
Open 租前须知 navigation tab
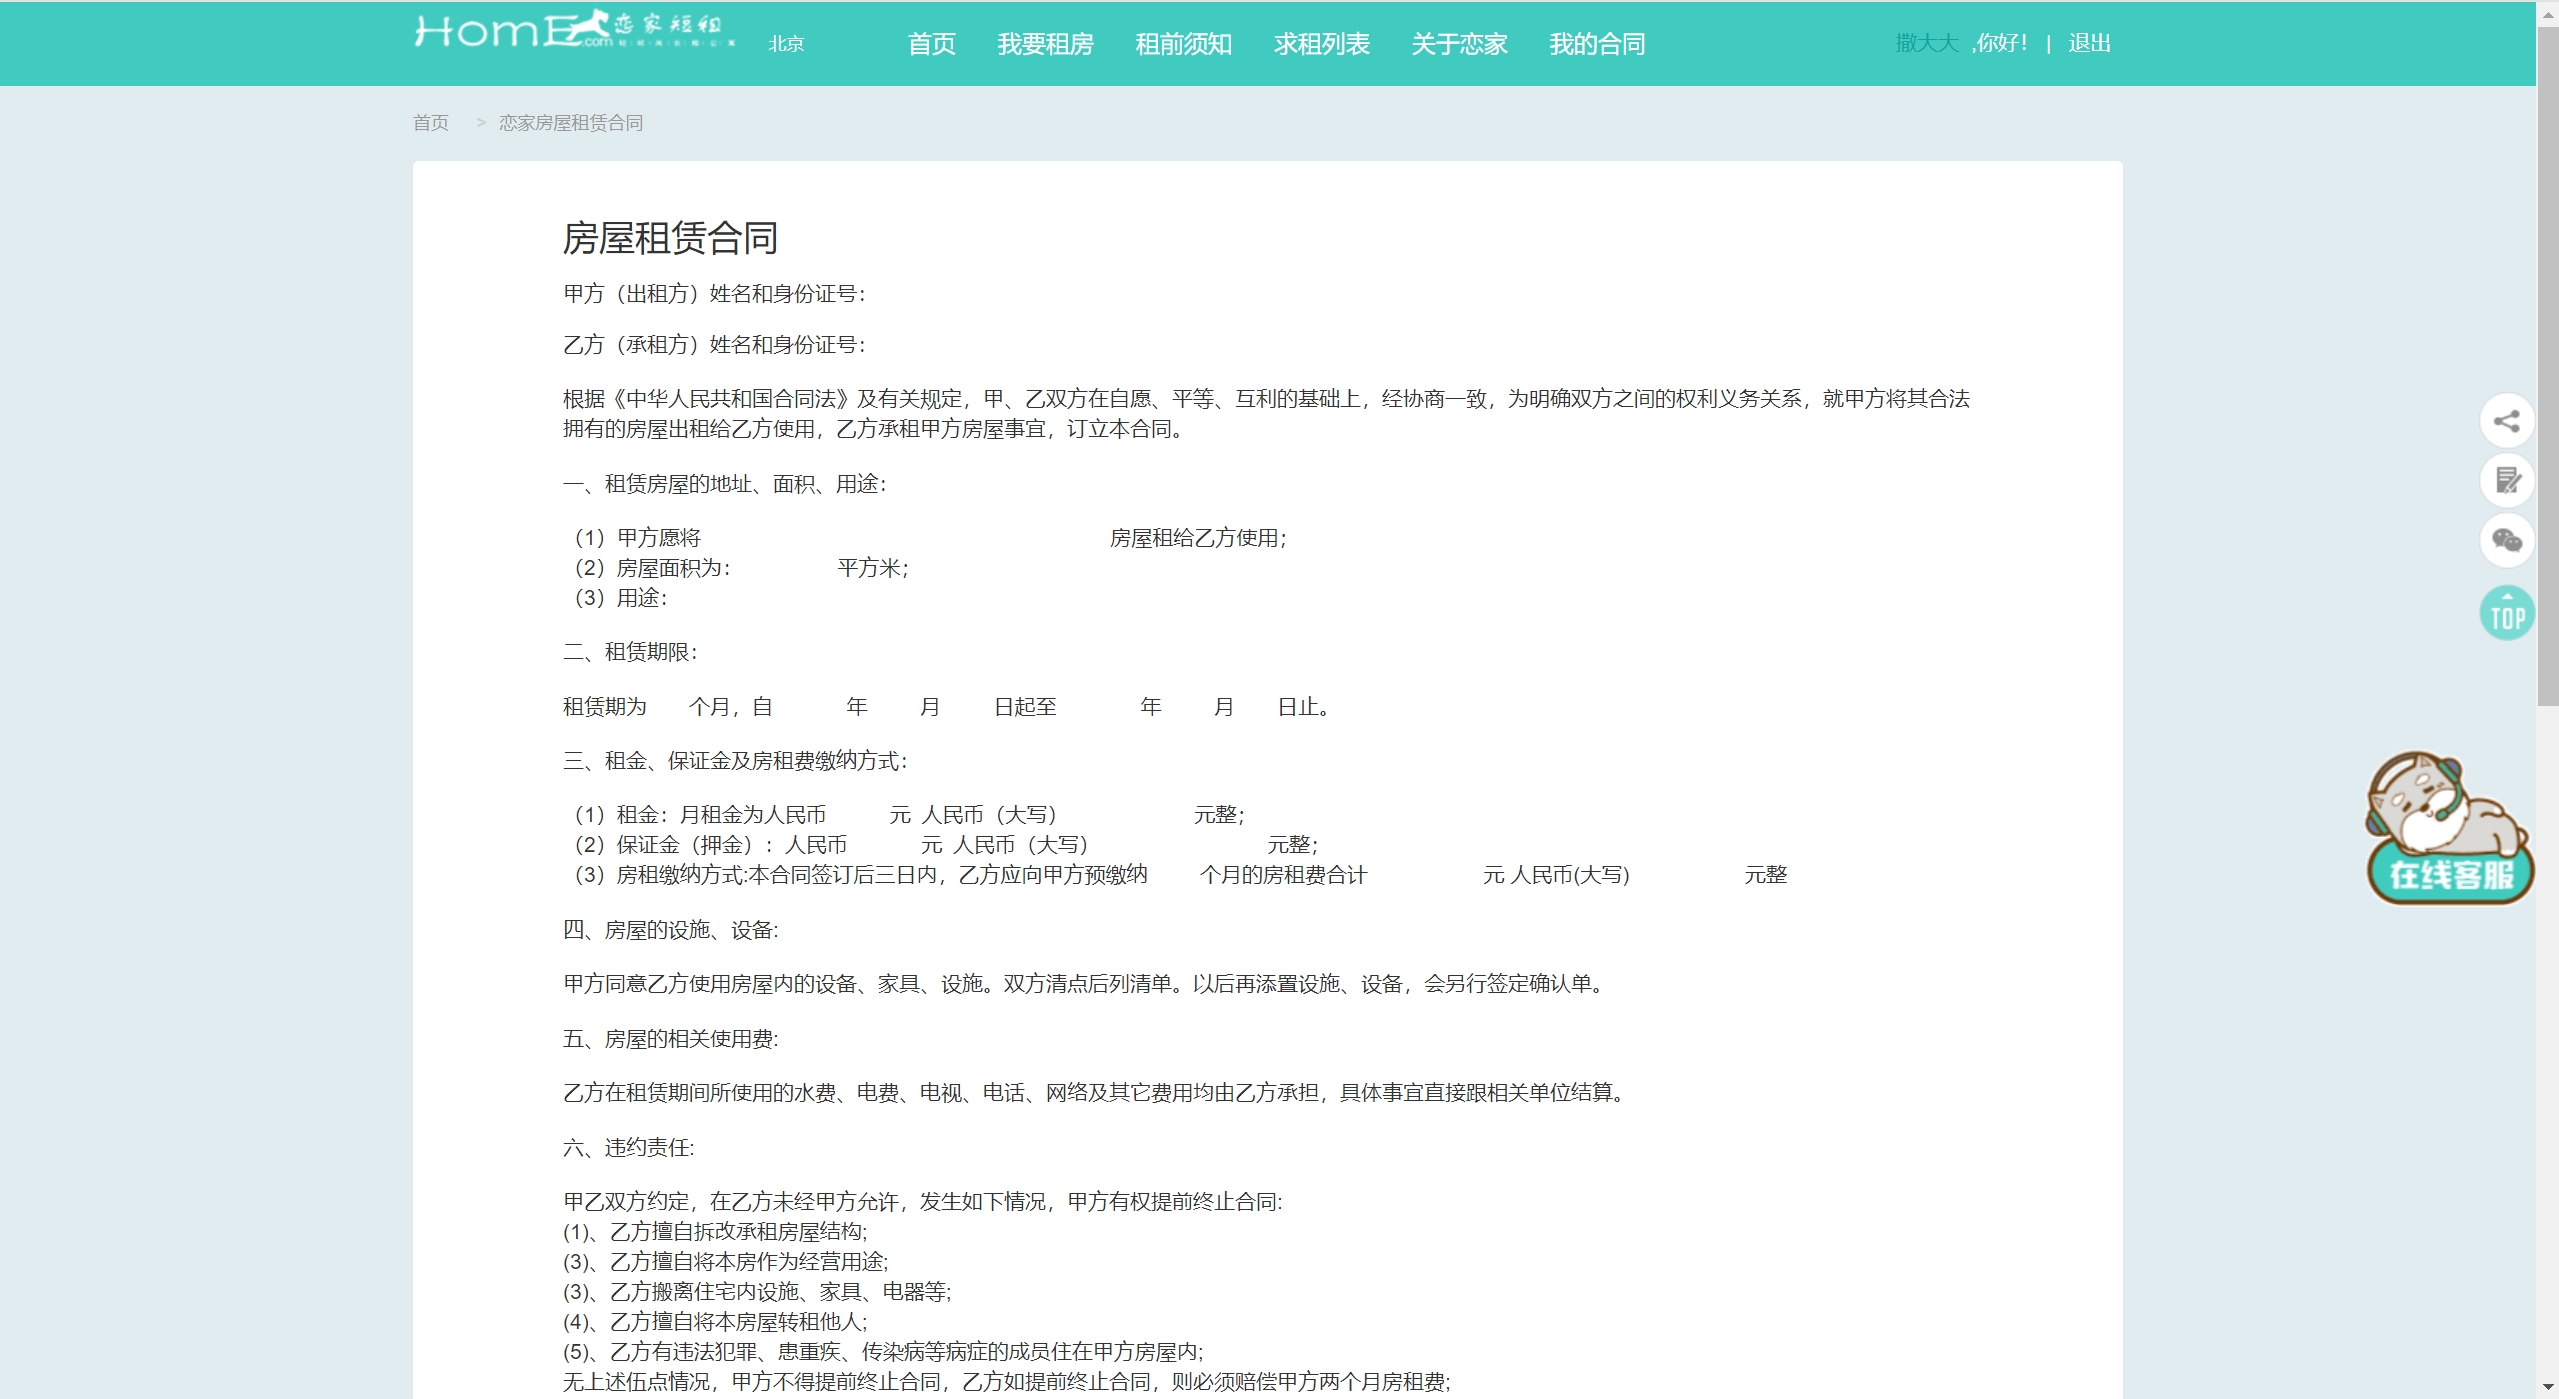[1183, 44]
